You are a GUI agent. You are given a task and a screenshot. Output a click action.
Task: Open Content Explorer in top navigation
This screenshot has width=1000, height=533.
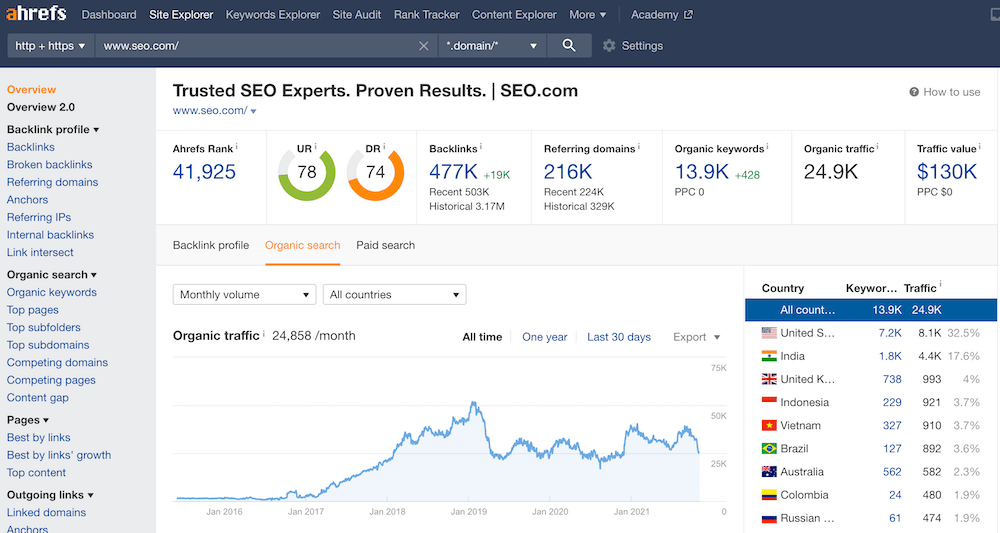(x=514, y=15)
